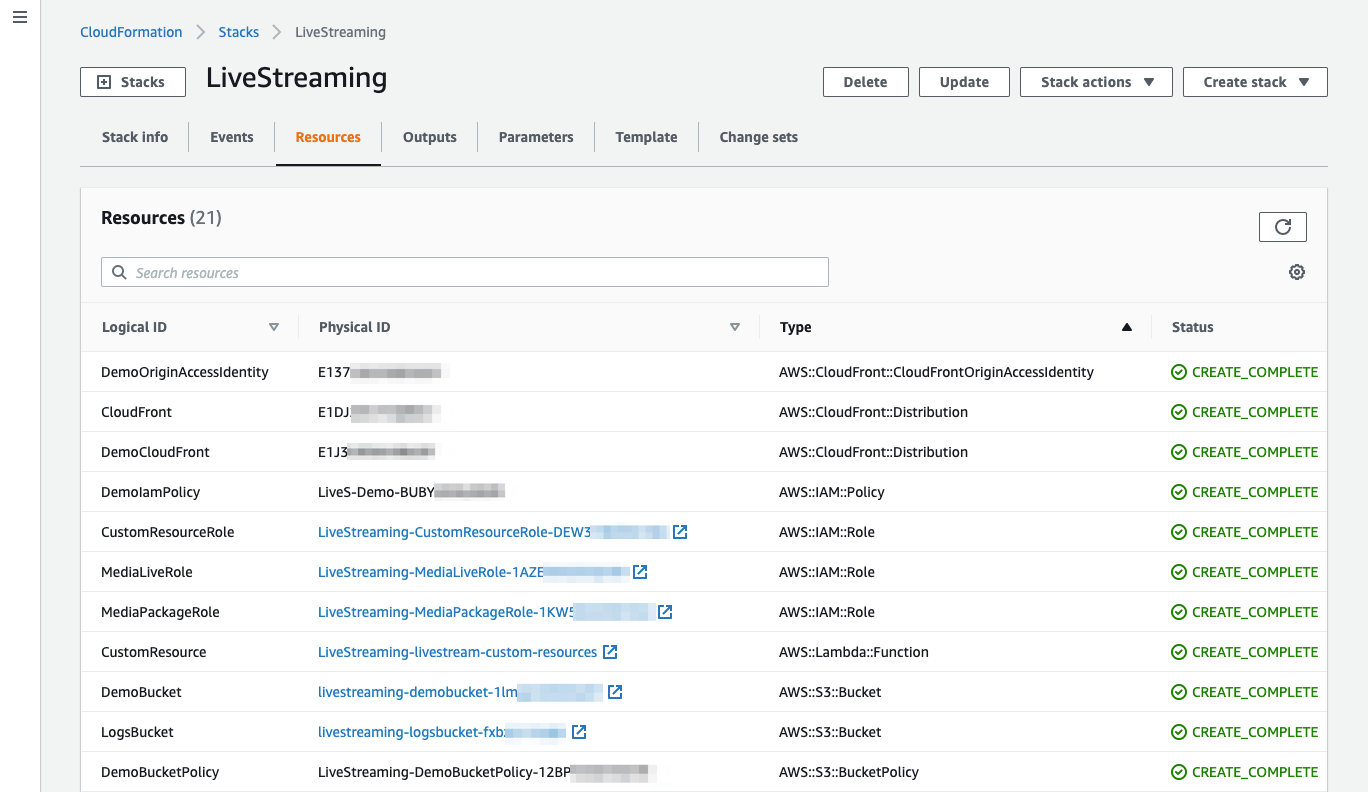
Task: Click the Resources (21) heading
Action: pos(161,218)
